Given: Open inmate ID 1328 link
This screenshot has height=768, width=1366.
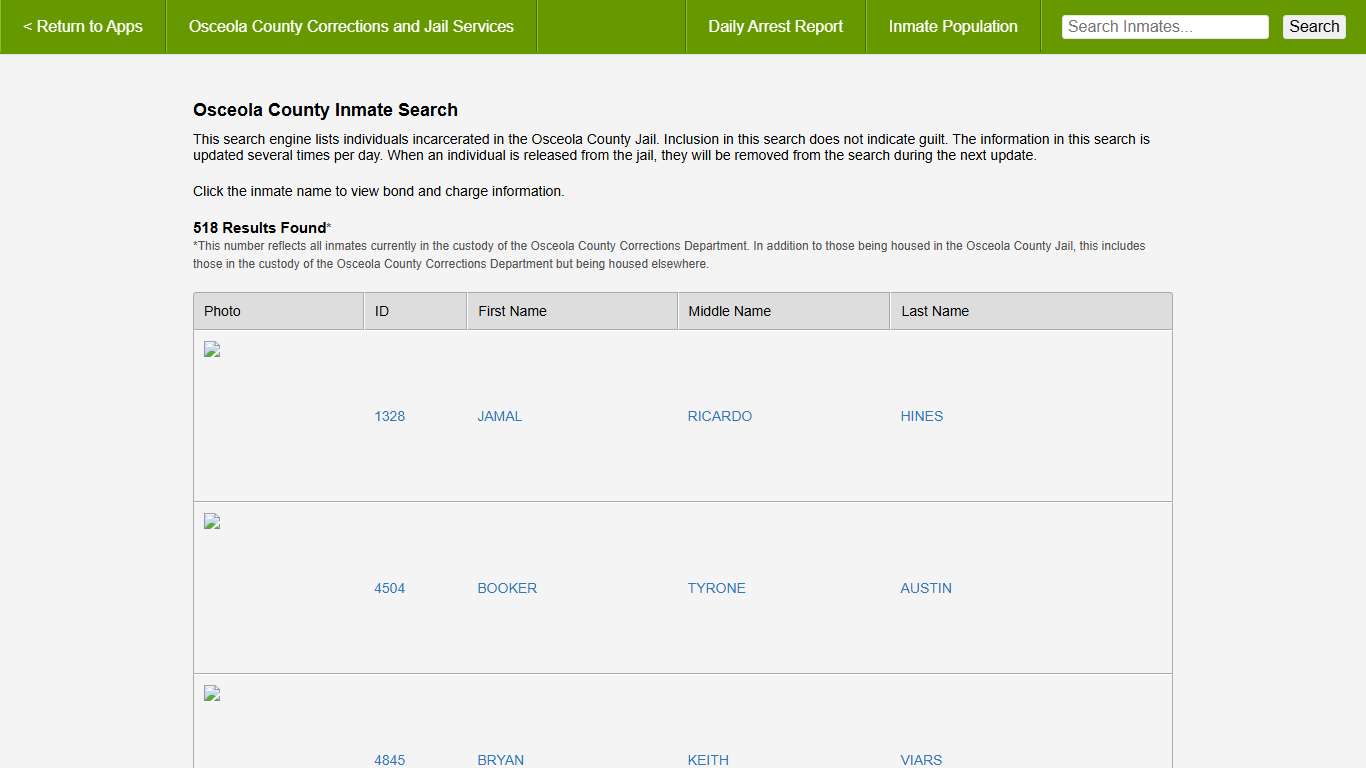Looking at the screenshot, I should tap(389, 416).
